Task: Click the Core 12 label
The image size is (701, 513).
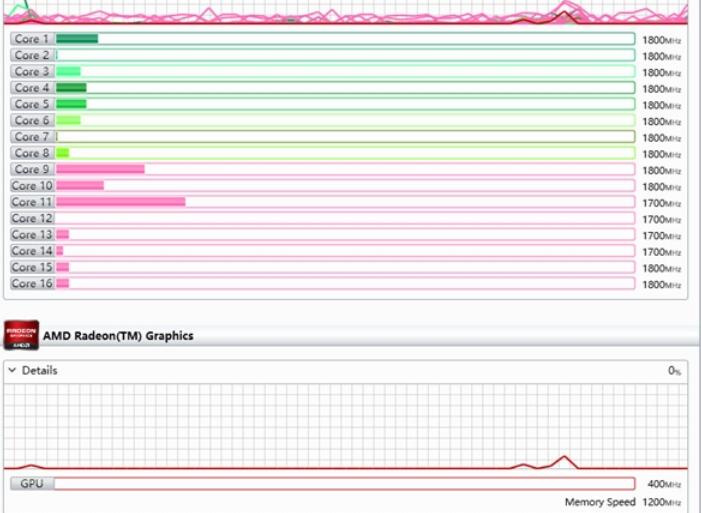Action: (x=32, y=218)
